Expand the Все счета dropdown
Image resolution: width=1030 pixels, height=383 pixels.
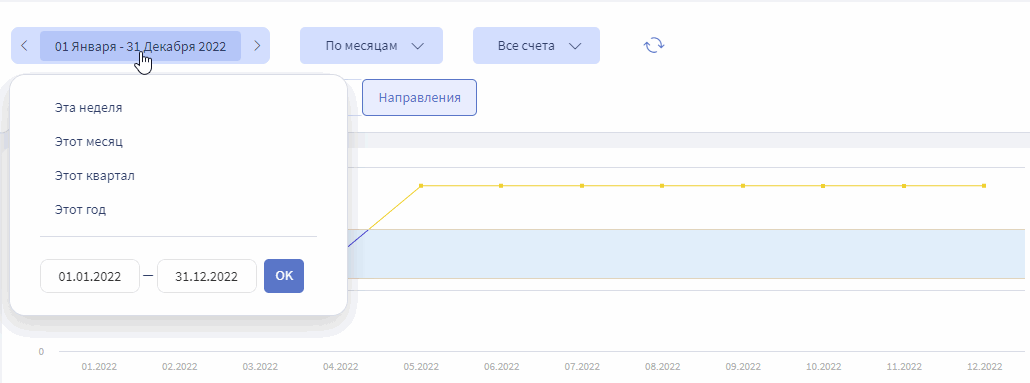536,45
